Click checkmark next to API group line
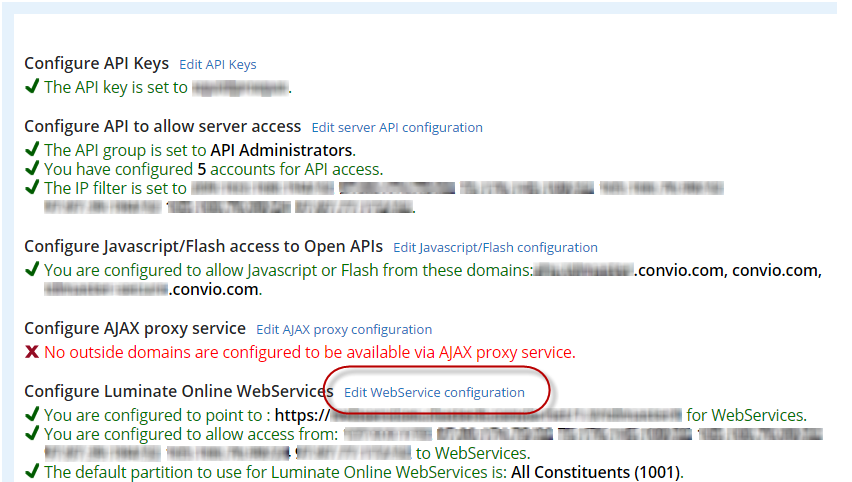The height and width of the screenshot is (482, 852). click(32, 150)
